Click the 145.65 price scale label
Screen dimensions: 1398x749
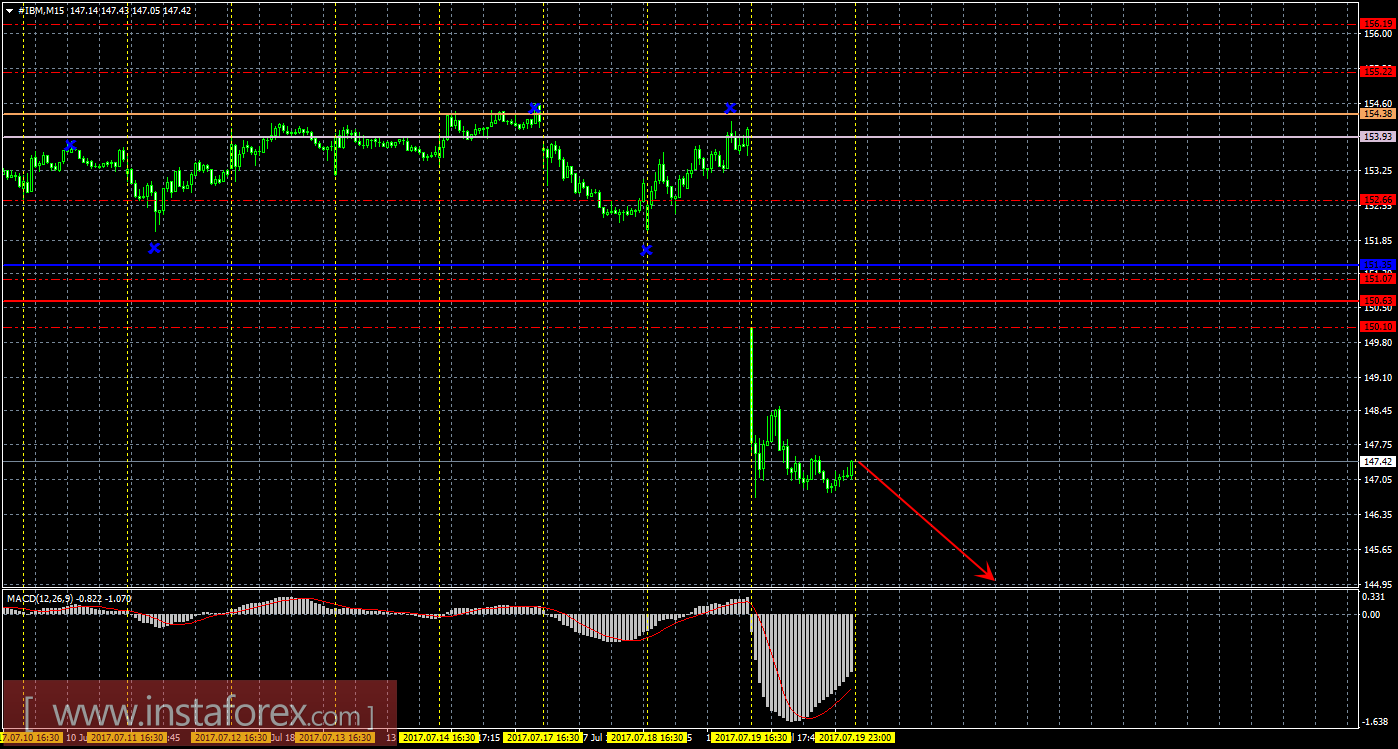click(1378, 550)
